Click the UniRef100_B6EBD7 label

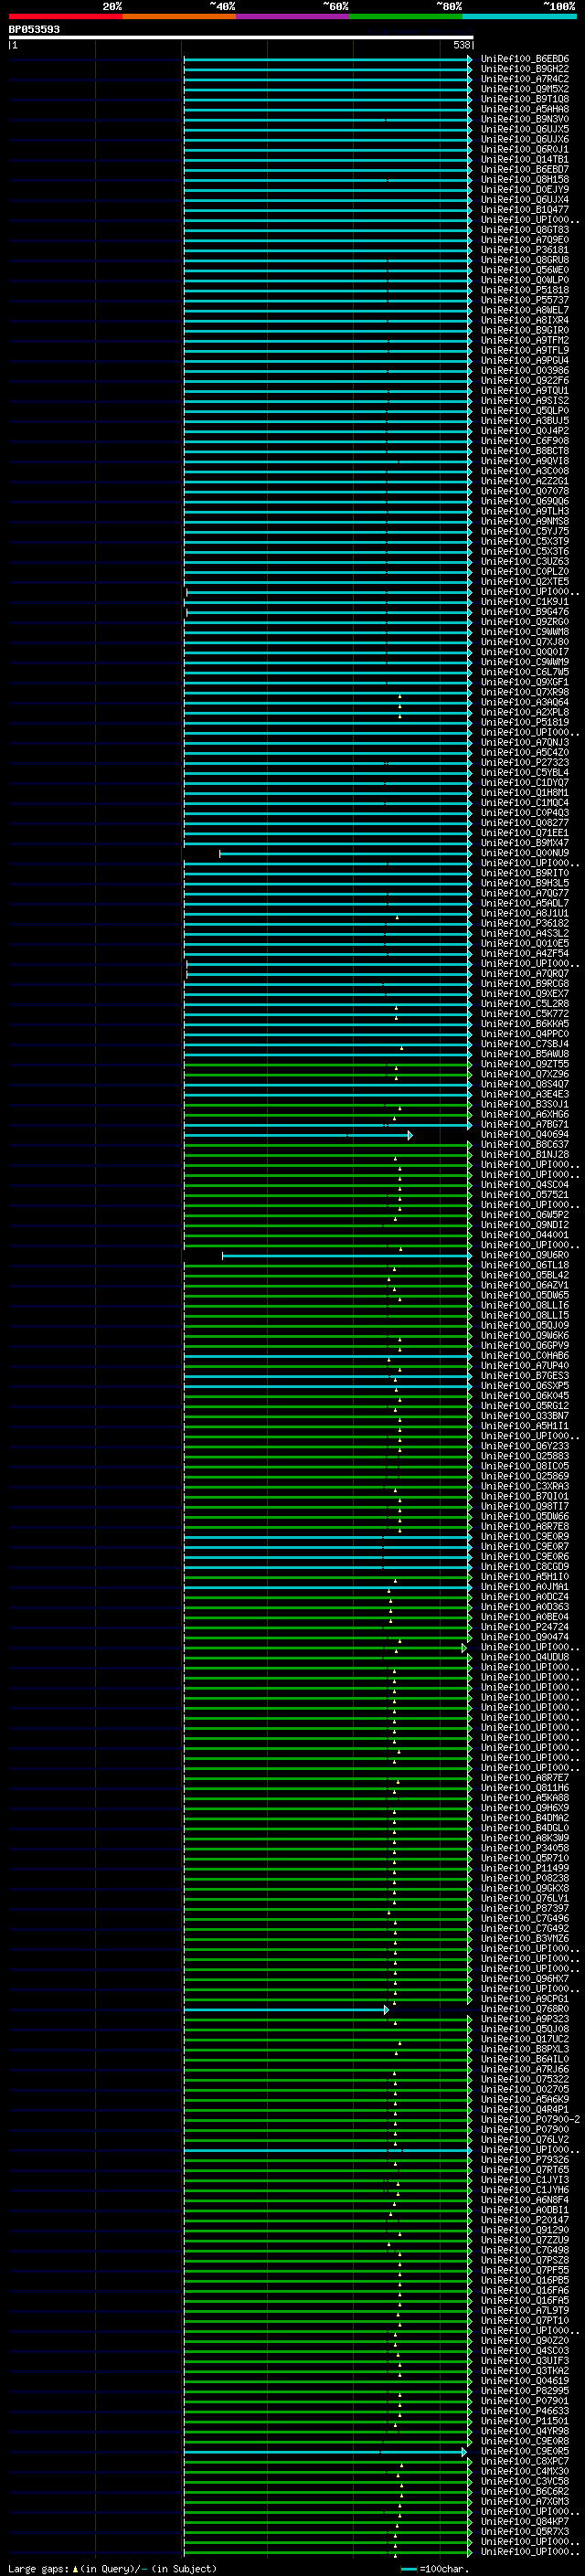pyautogui.click(x=525, y=169)
